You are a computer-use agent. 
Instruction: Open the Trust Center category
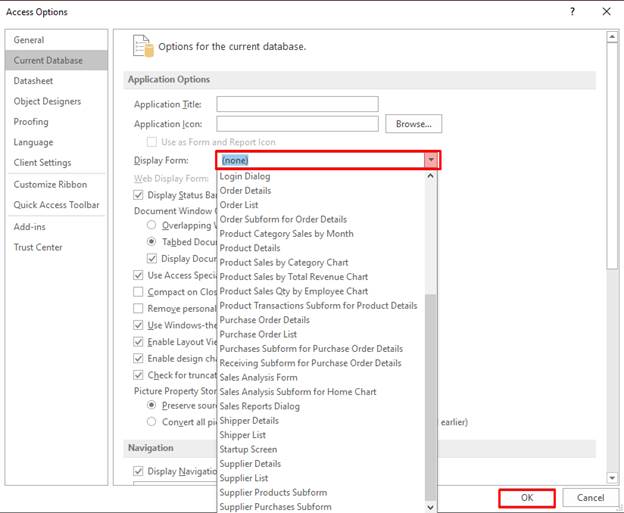[x=56, y=247]
